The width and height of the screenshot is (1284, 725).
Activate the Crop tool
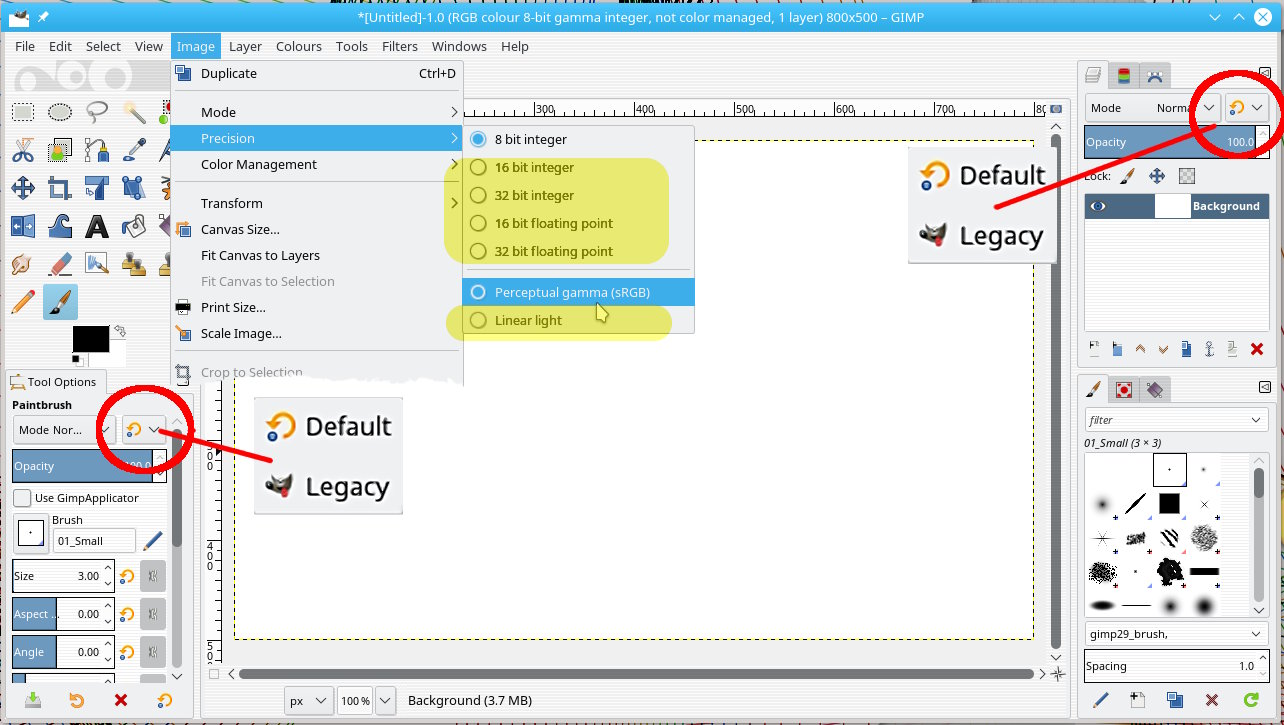coord(60,188)
